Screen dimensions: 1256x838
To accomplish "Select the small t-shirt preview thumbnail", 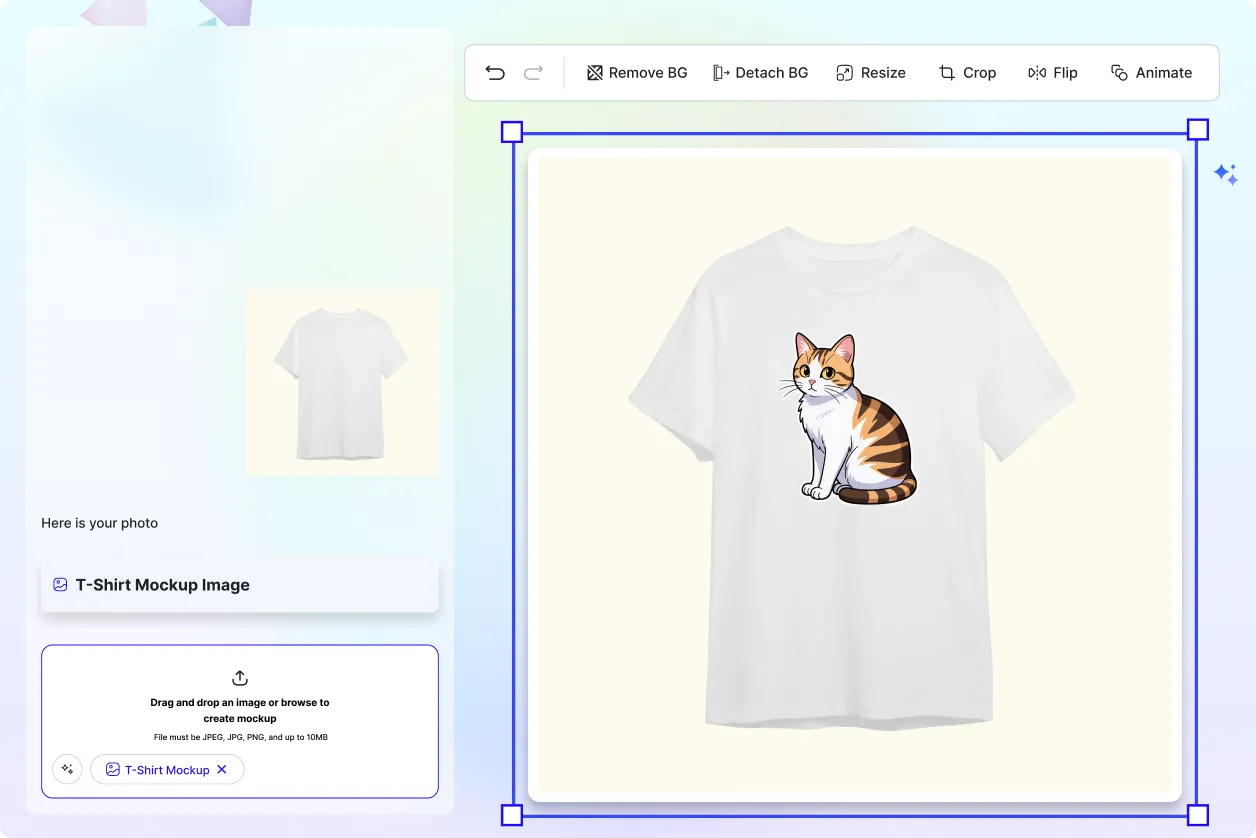I will point(341,382).
